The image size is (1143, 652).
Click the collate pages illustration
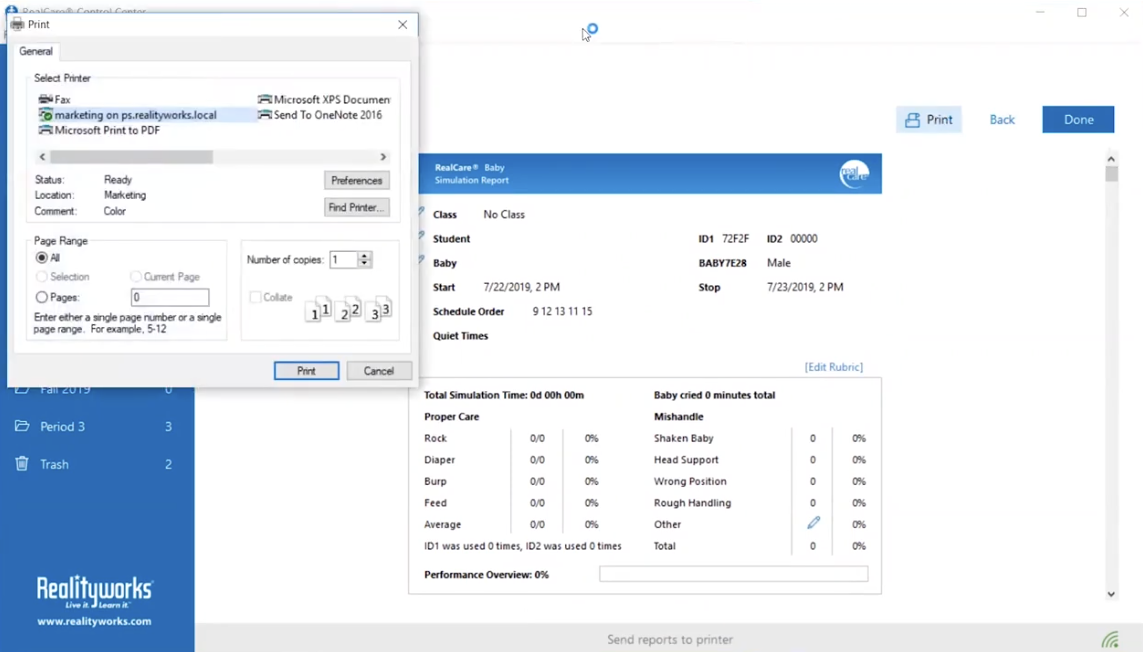point(348,310)
